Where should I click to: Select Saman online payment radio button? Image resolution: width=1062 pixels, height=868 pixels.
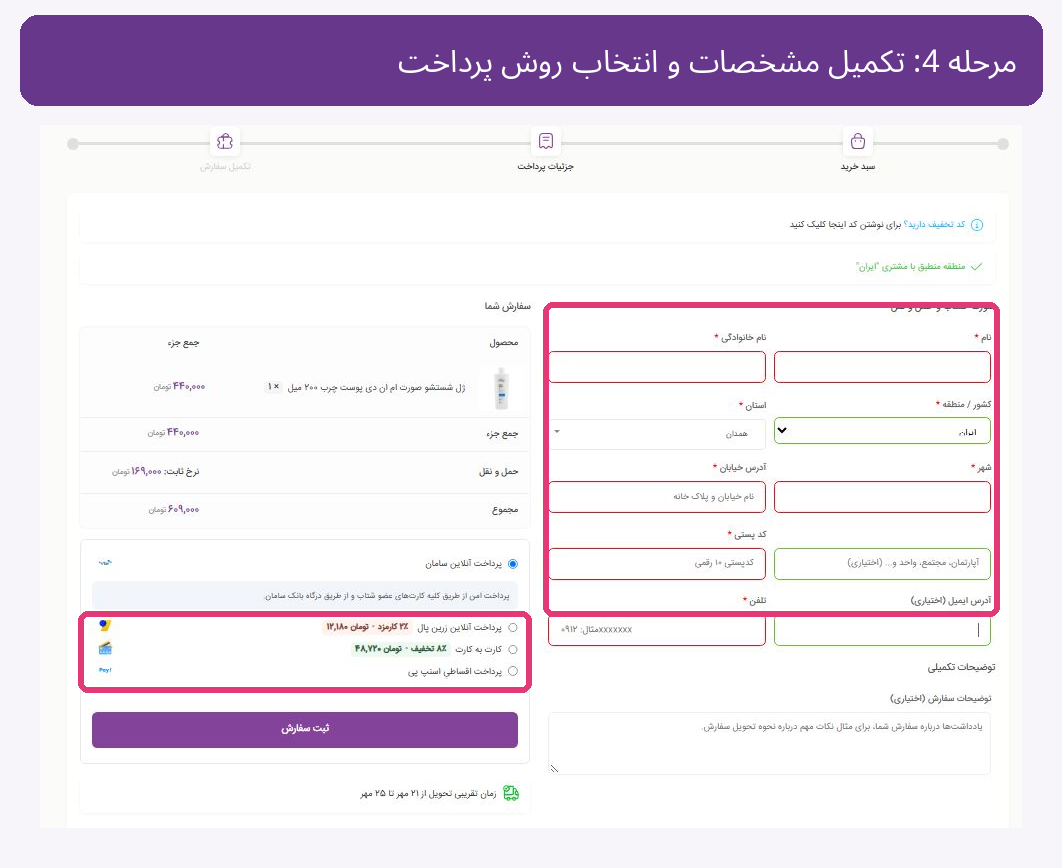click(x=513, y=564)
